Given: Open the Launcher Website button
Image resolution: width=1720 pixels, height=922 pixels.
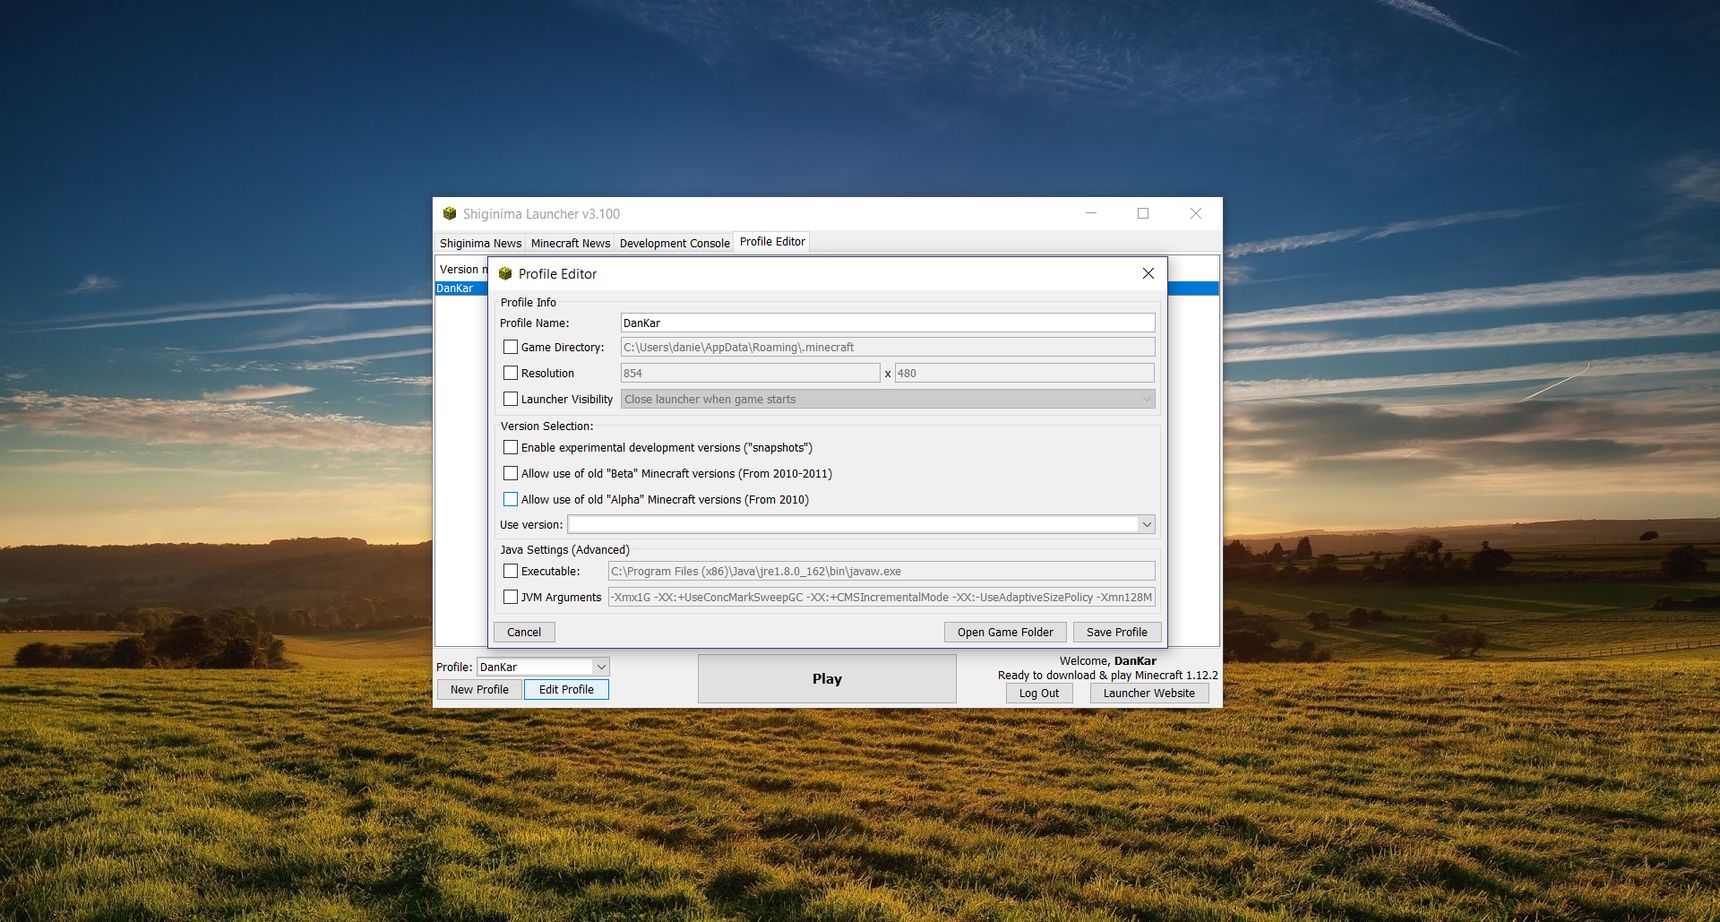Looking at the screenshot, I should tap(1149, 693).
